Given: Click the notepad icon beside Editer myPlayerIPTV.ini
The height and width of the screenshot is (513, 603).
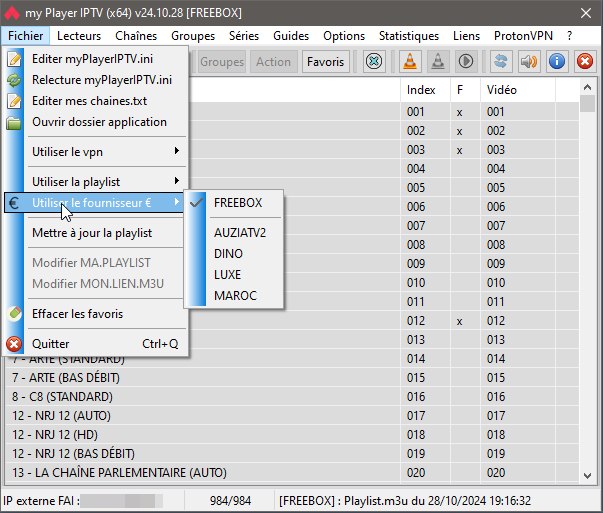Looking at the screenshot, I should (x=14, y=59).
